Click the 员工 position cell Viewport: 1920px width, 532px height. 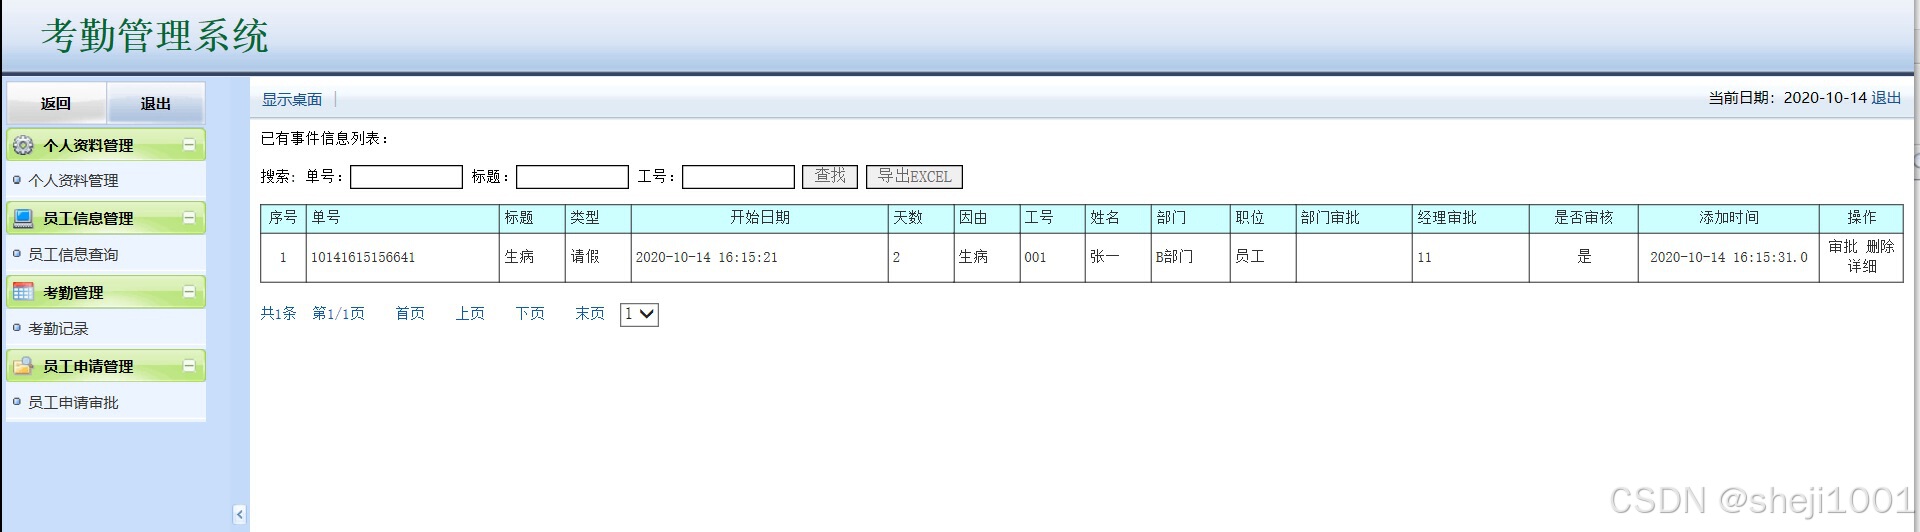[1263, 258]
